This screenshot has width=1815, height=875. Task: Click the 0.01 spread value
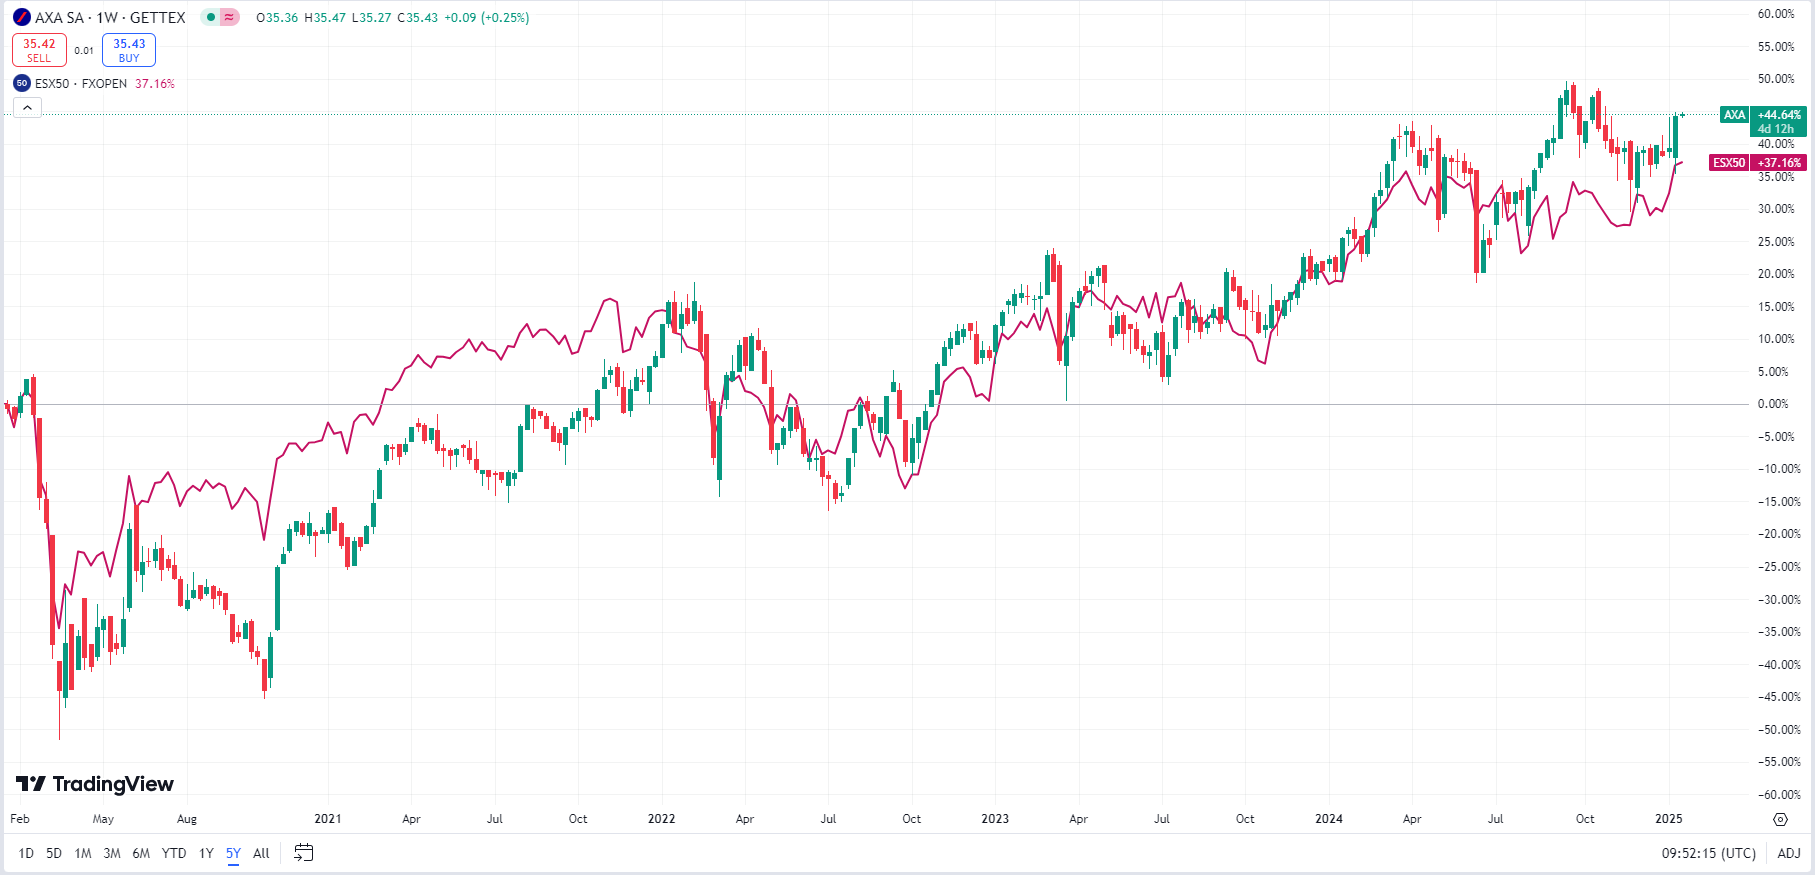coord(84,50)
